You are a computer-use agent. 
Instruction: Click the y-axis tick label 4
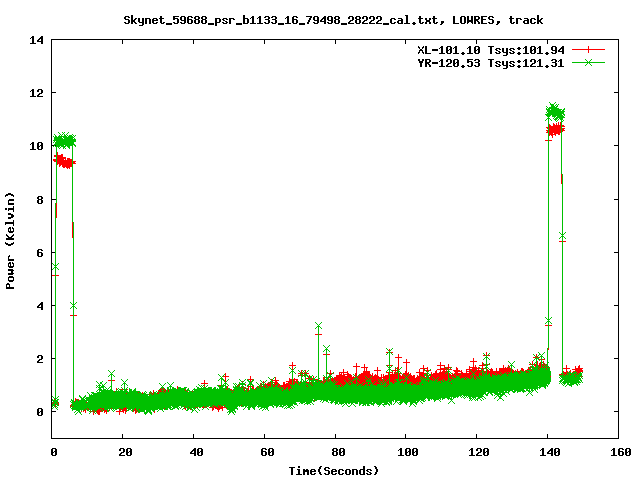[40, 306]
